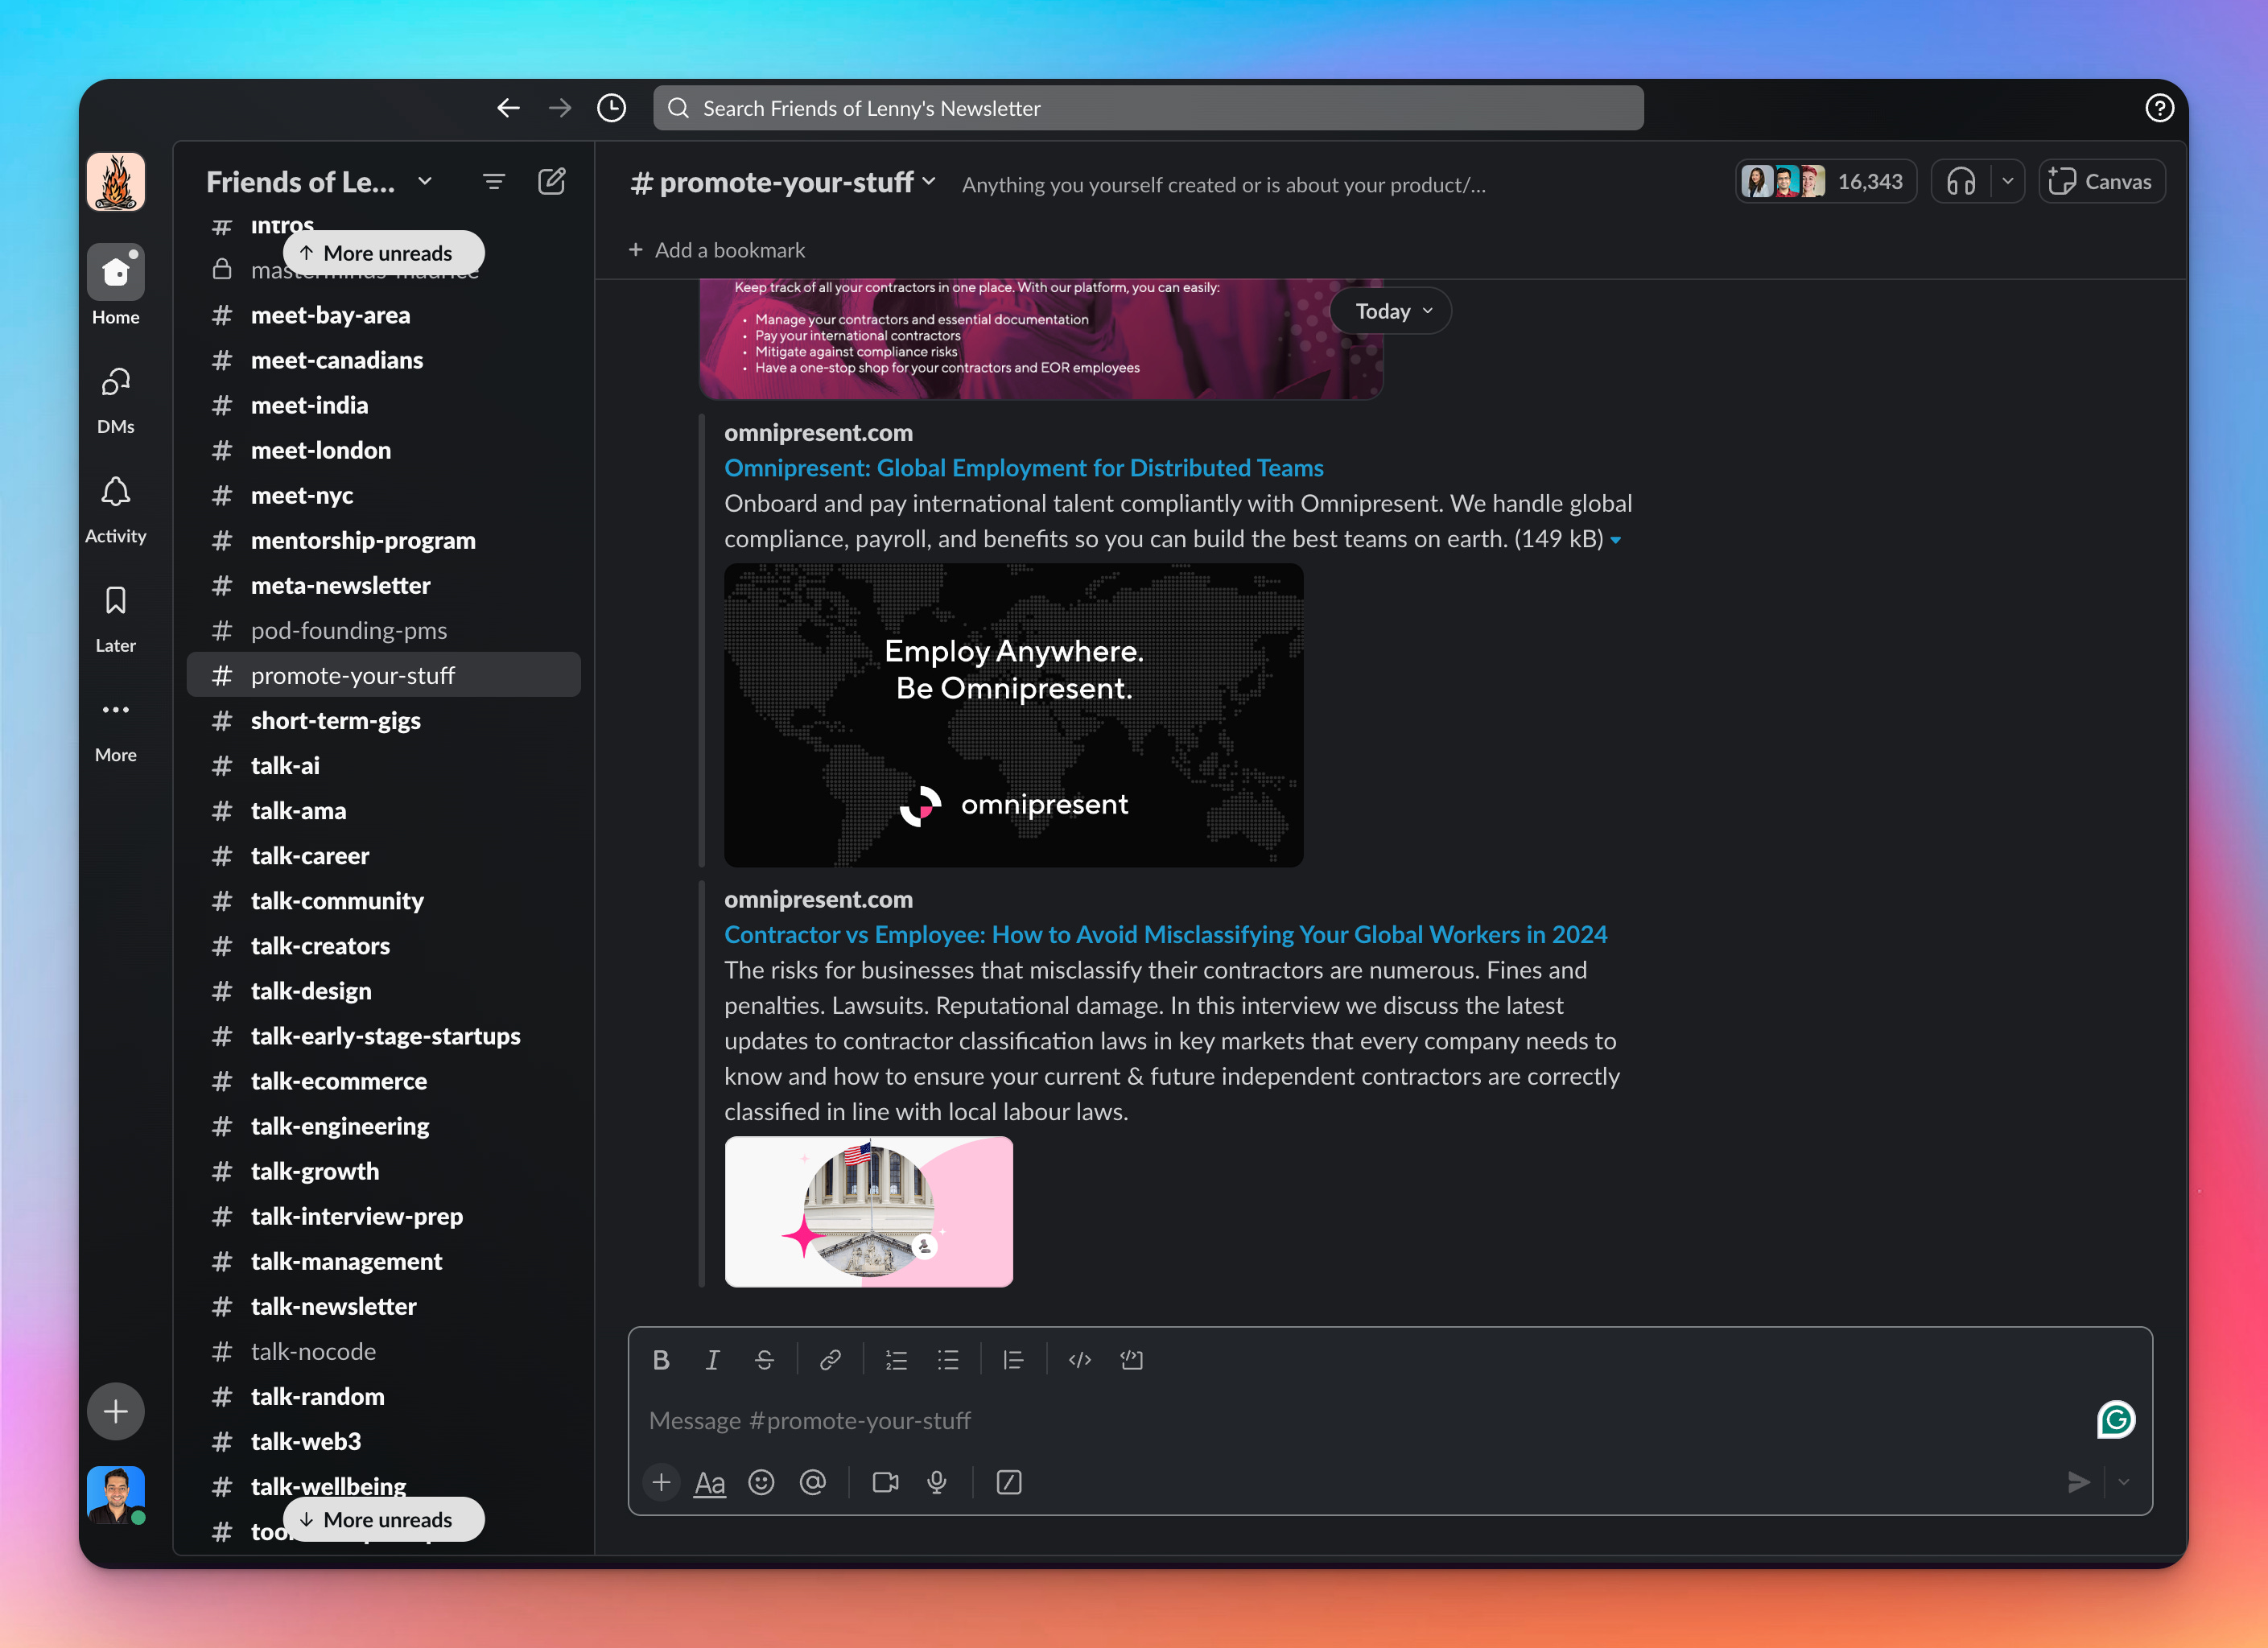
Task: Open the Friends of Lenny's workspace icon
Action: point(116,182)
